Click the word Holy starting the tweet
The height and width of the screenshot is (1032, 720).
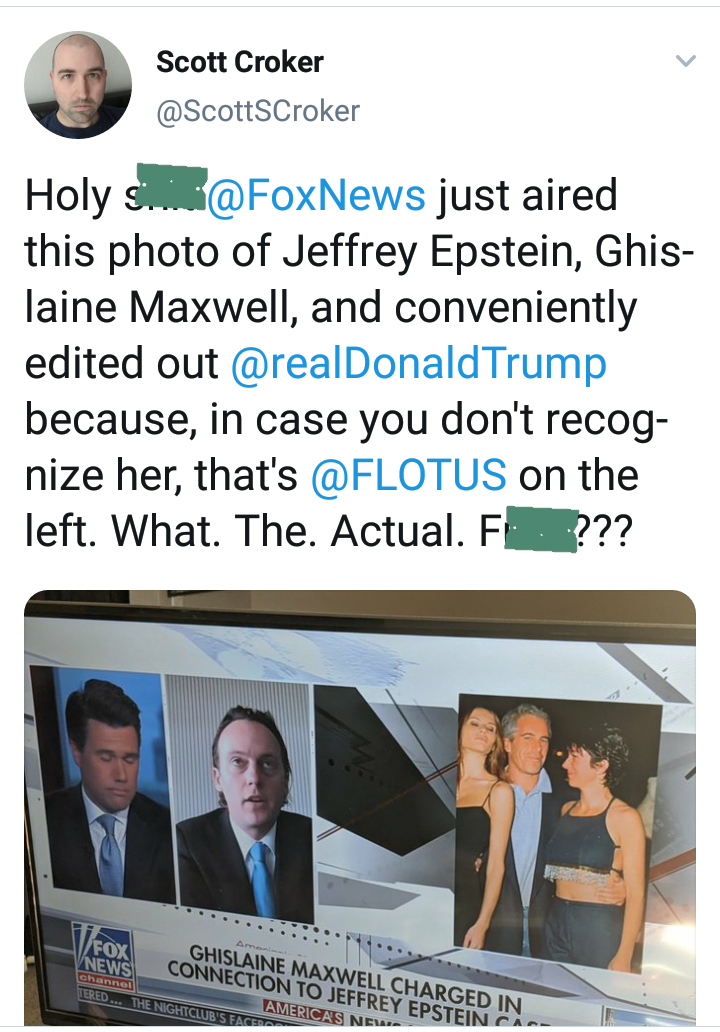tap(68, 195)
